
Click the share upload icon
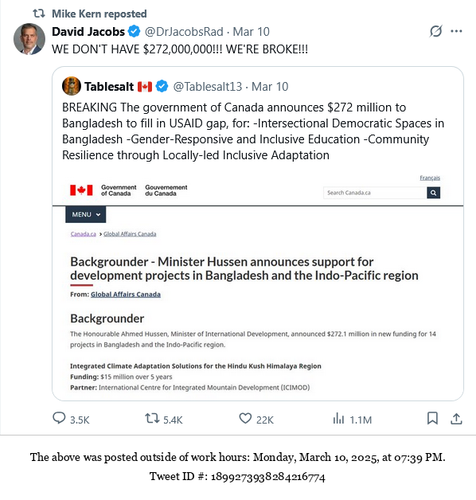[456, 418]
